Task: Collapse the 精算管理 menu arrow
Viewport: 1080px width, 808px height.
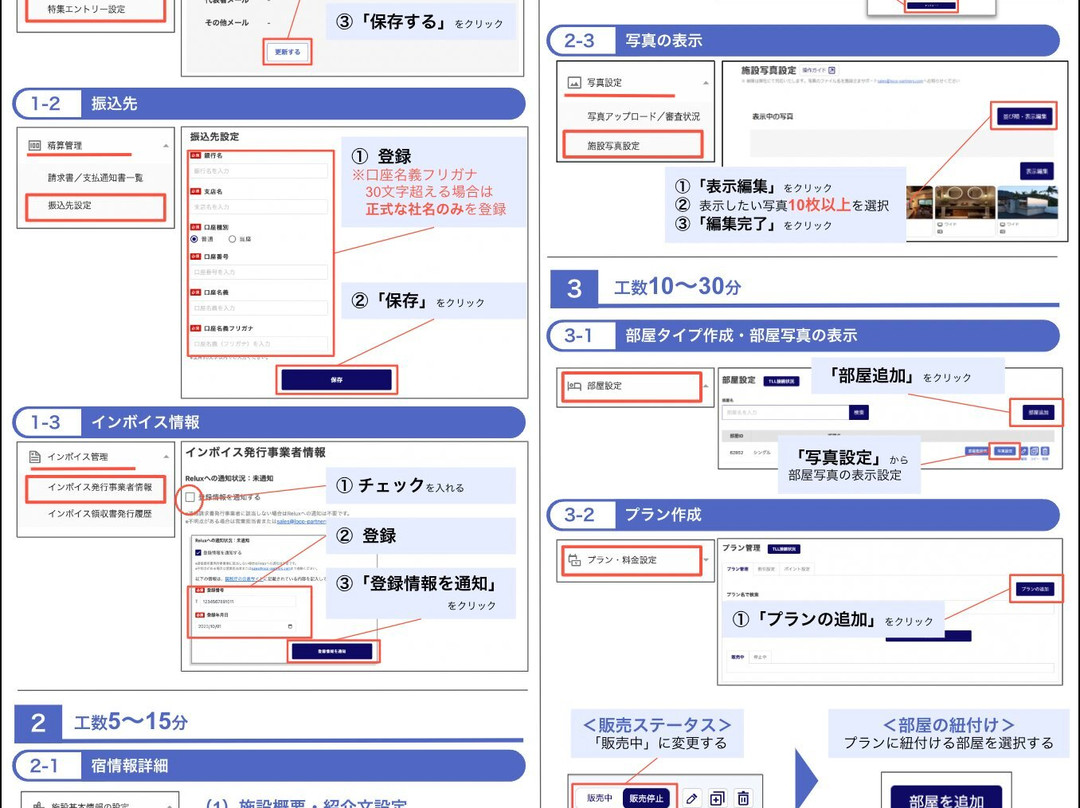Action: click(165, 146)
